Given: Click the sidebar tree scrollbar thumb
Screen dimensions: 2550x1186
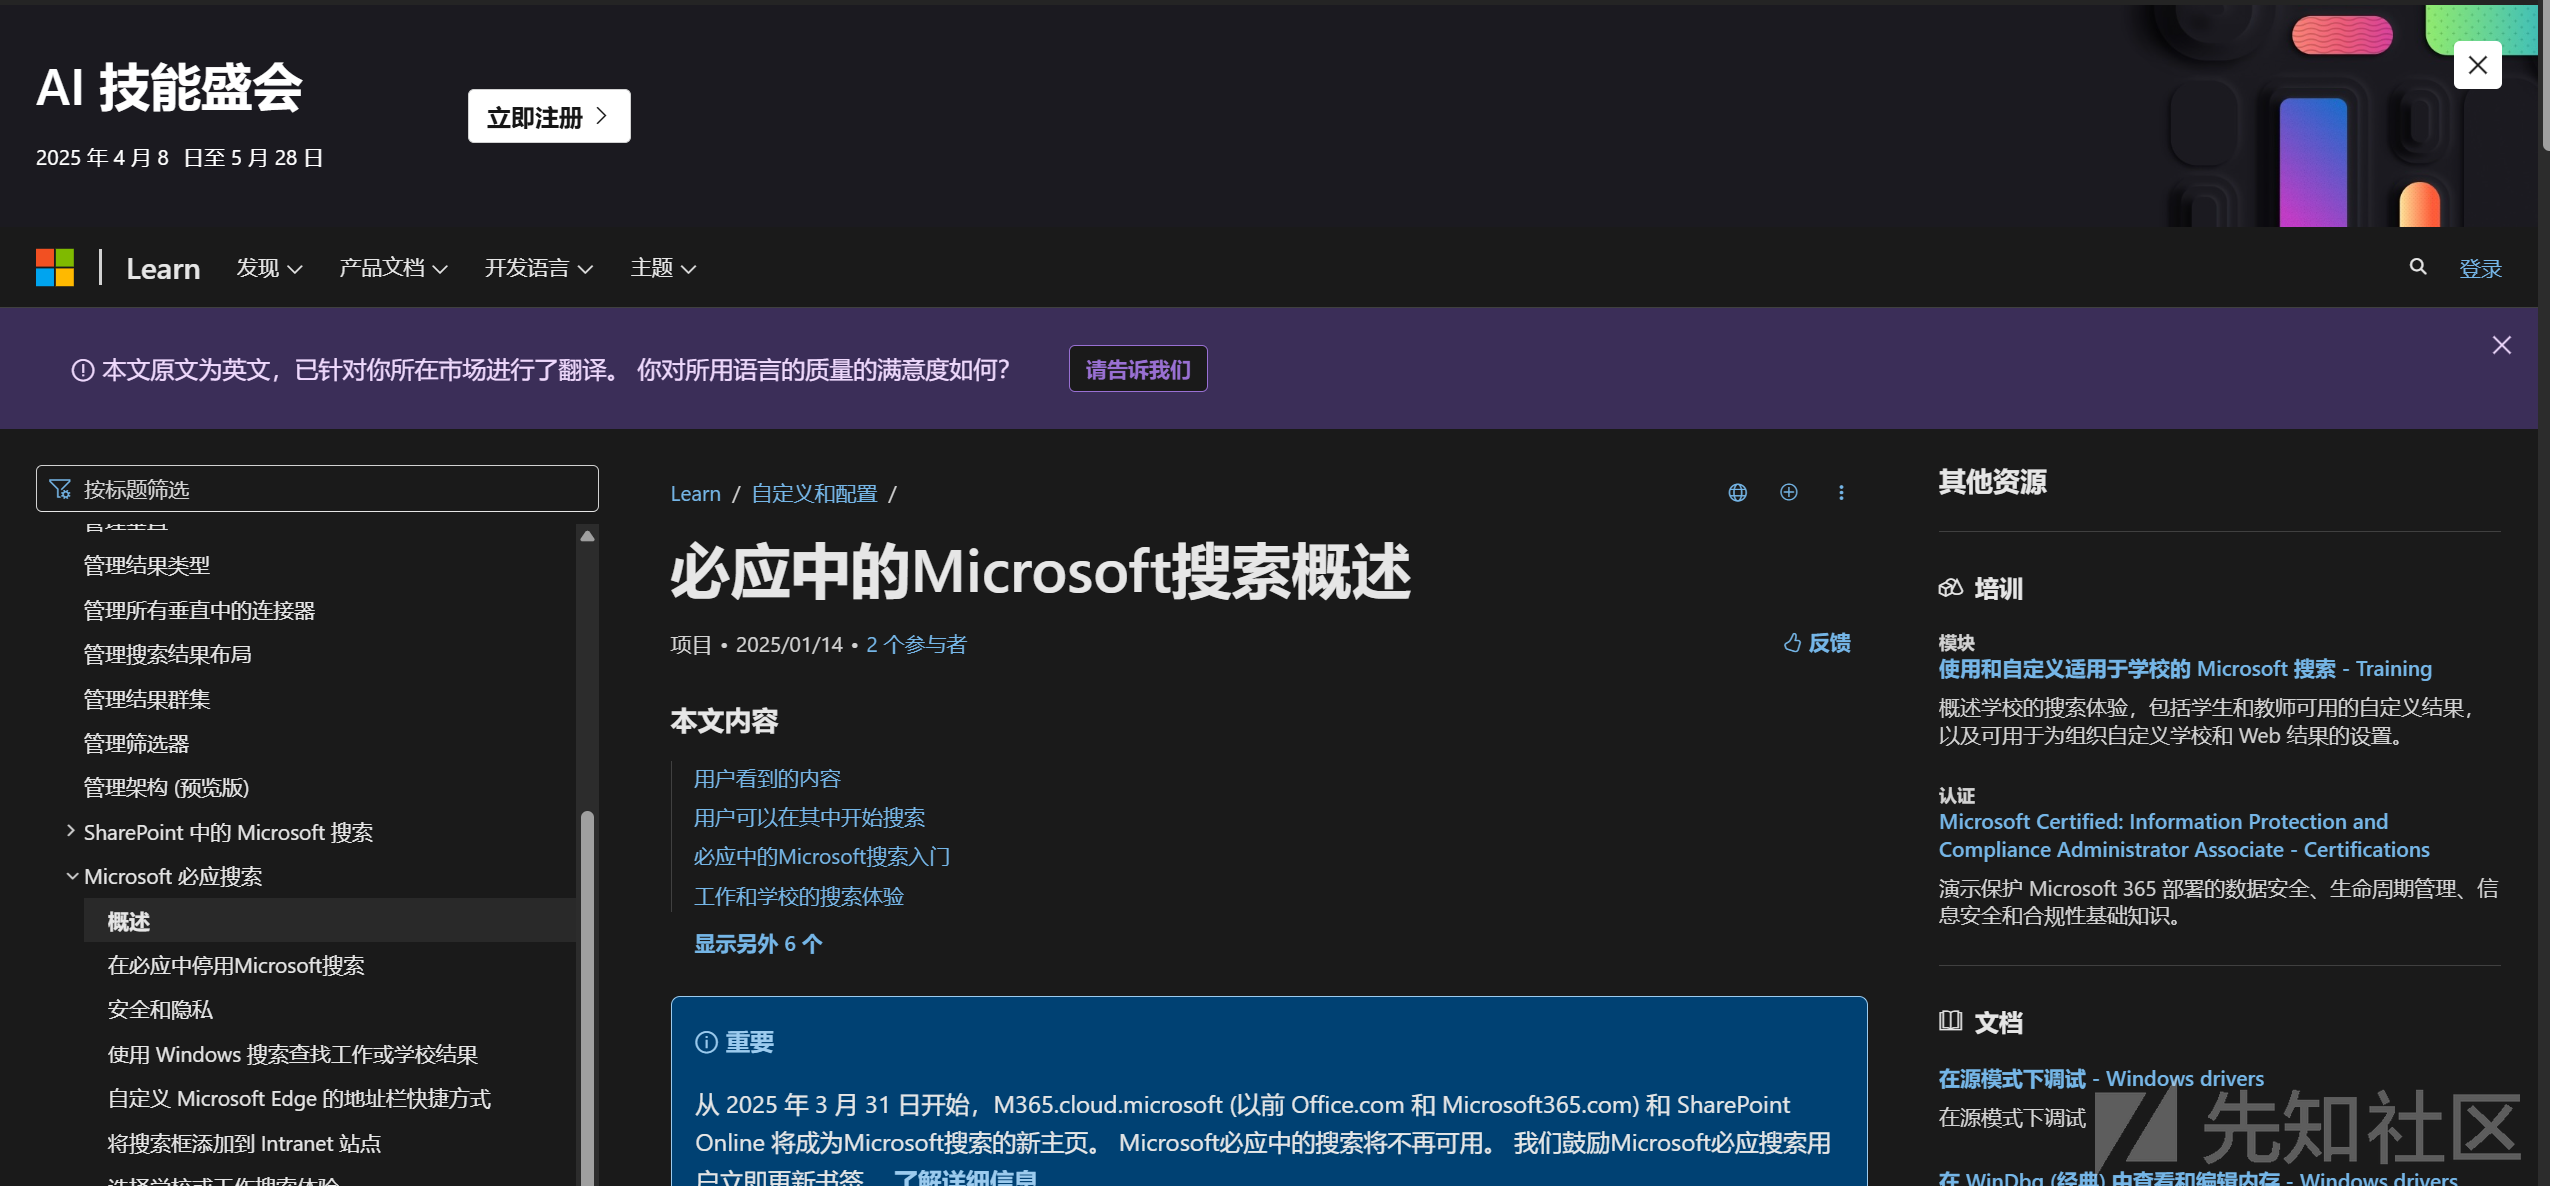Looking at the screenshot, I should pos(588,998).
